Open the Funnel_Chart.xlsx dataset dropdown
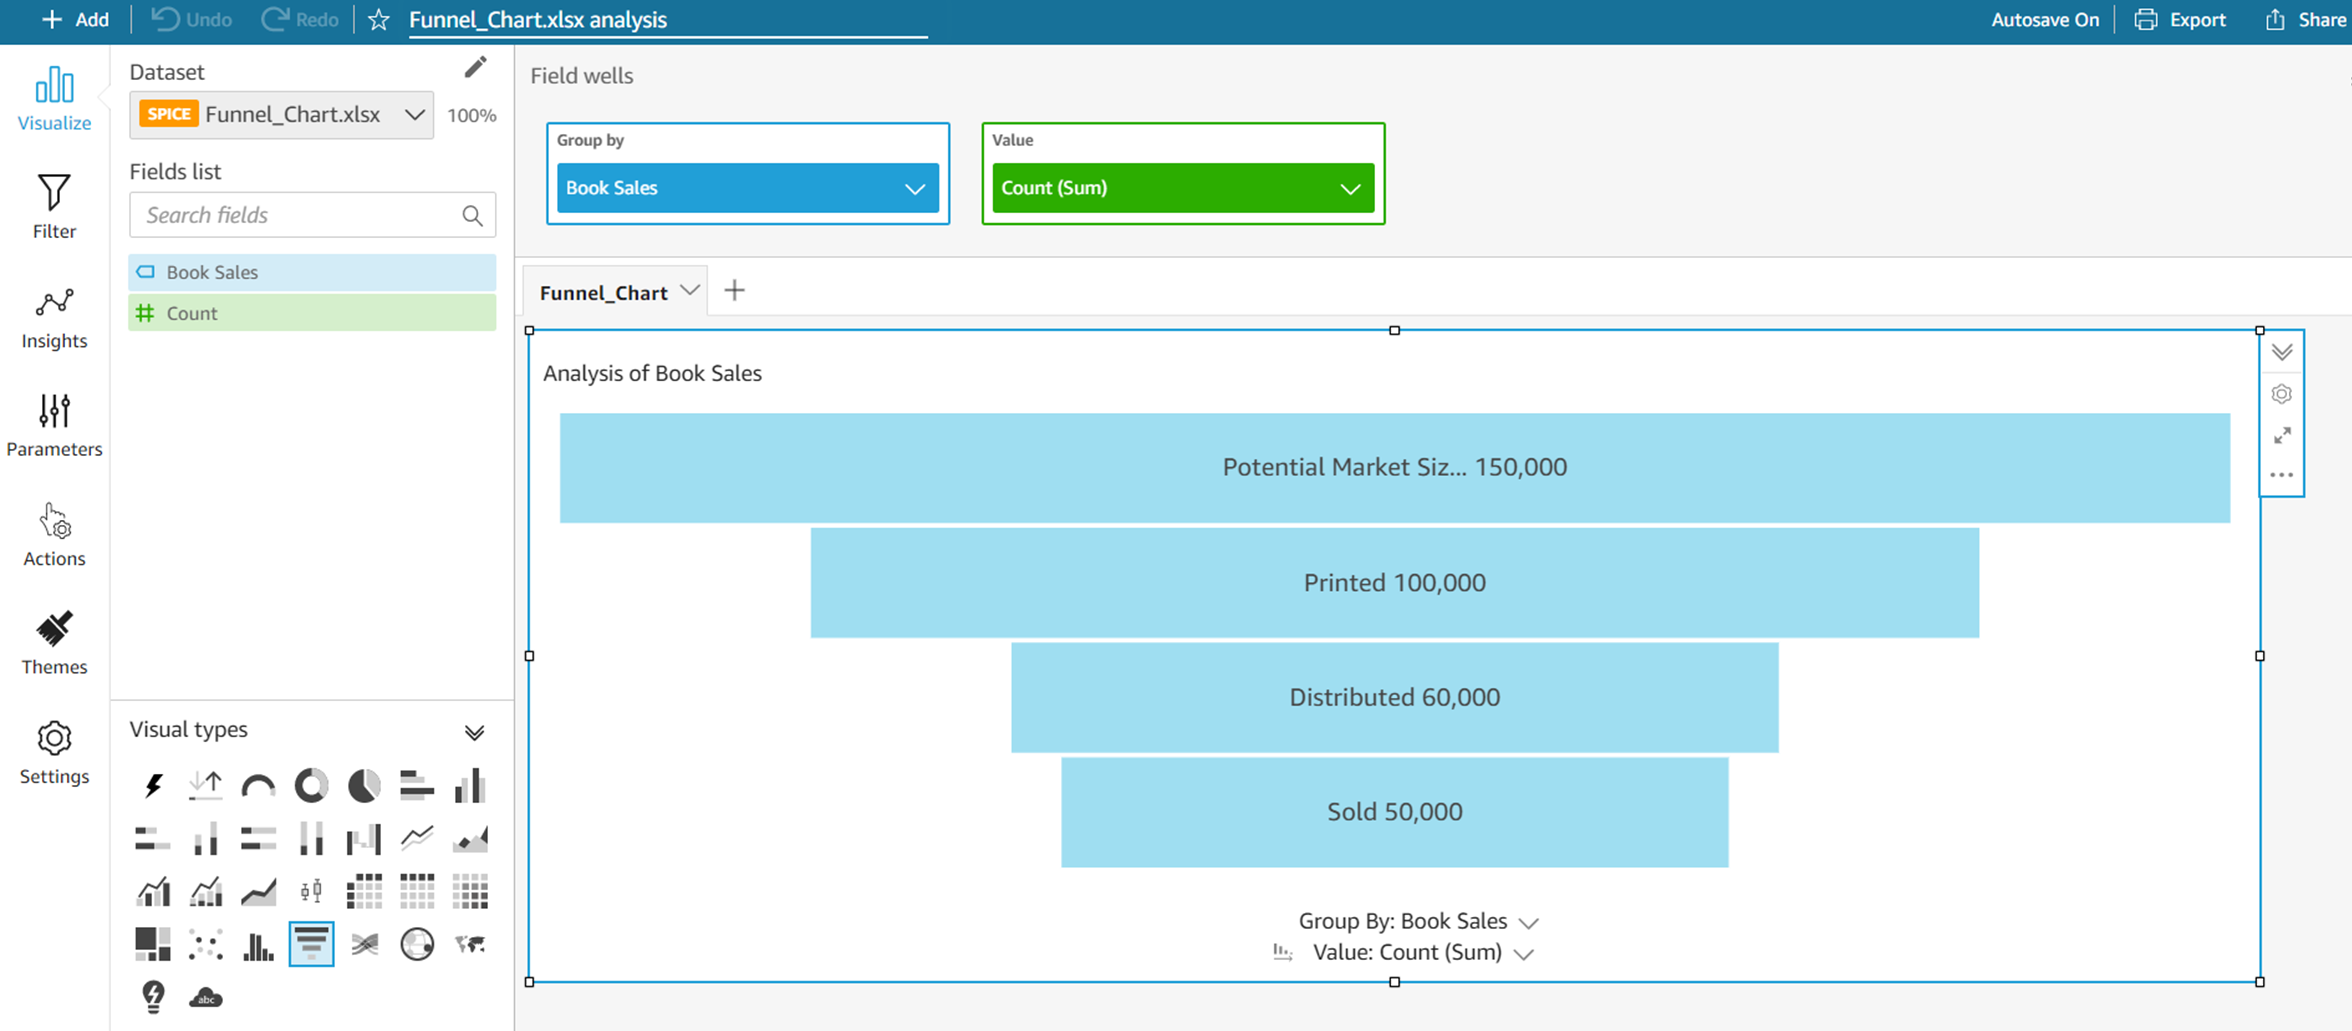Viewport: 2352px width, 1031px height. coord(414,115)
